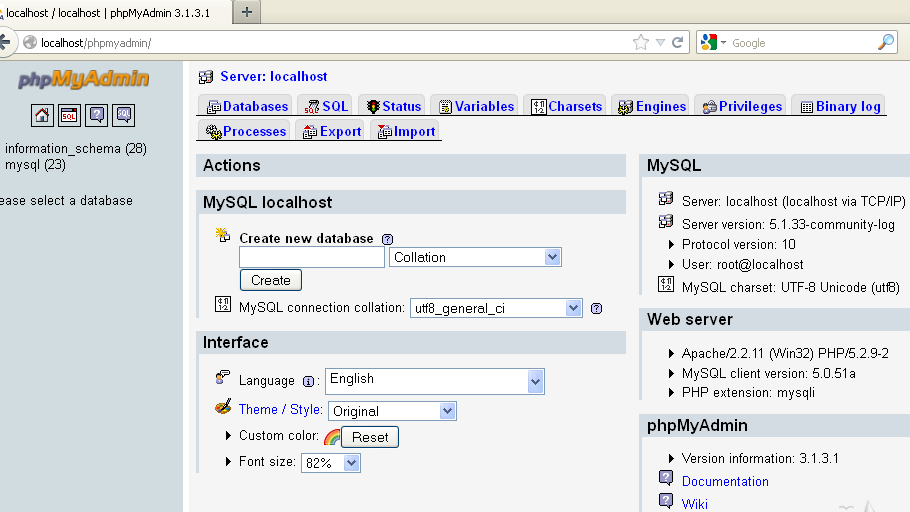Open the Export tab

click(332, 131)
